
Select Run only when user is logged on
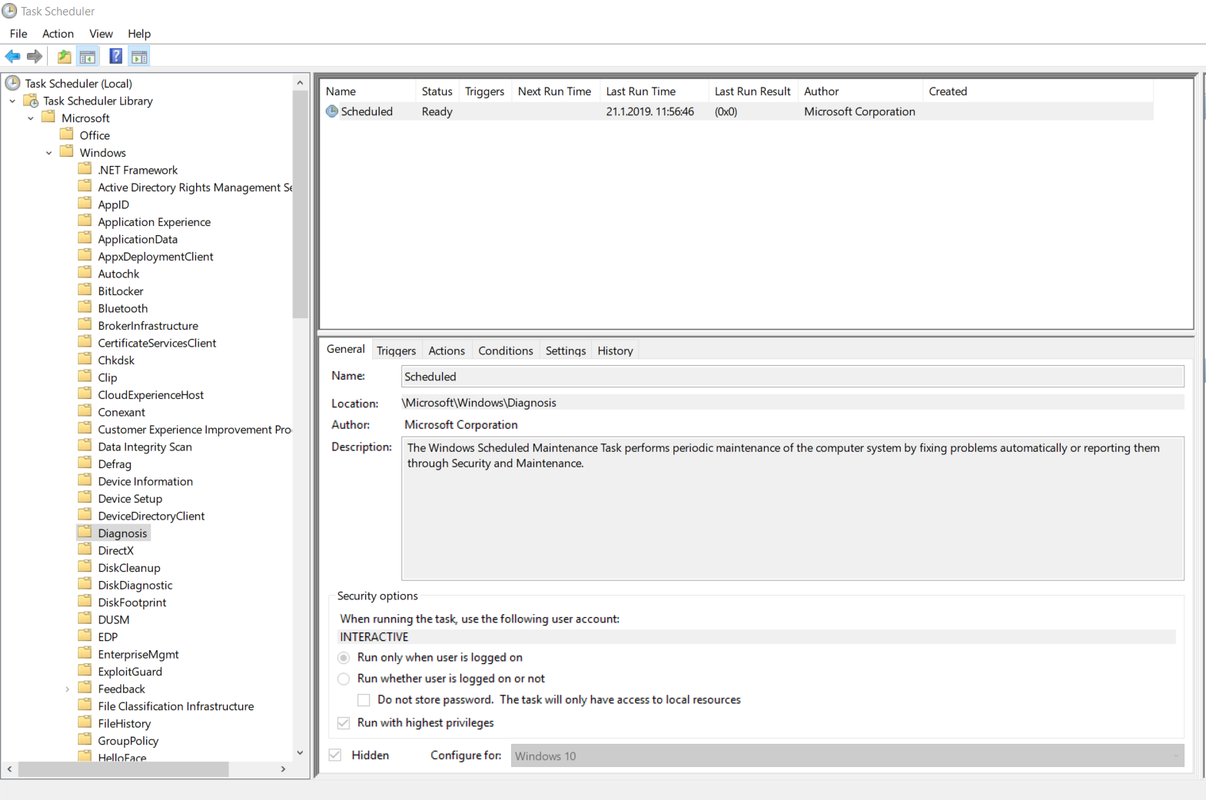click(343, 658)
